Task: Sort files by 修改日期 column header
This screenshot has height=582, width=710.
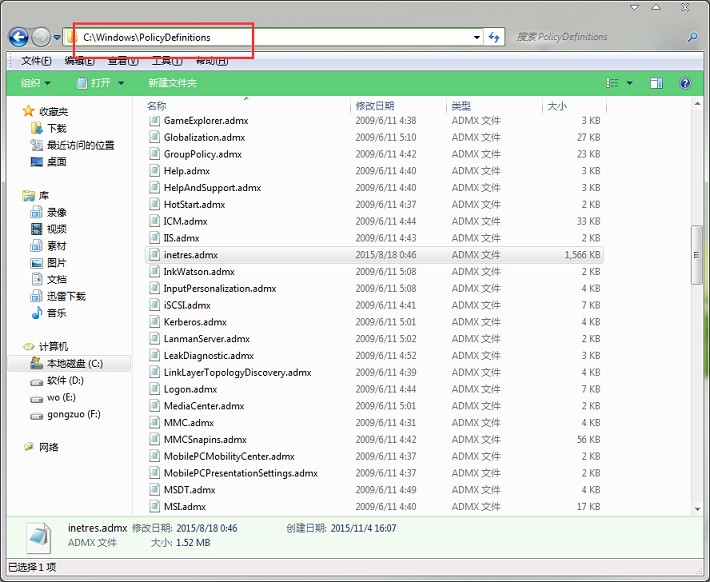Action: coord(374,106)
